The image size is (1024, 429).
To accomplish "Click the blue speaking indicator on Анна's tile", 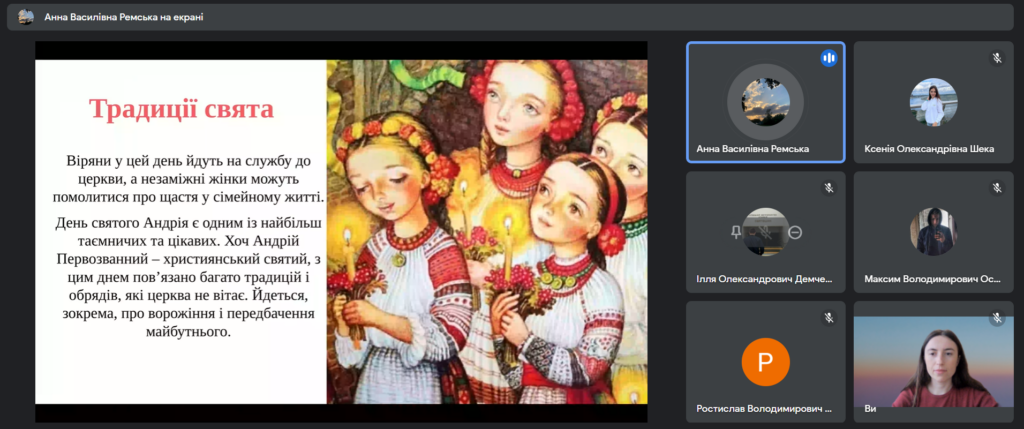I will pos(828,58).
